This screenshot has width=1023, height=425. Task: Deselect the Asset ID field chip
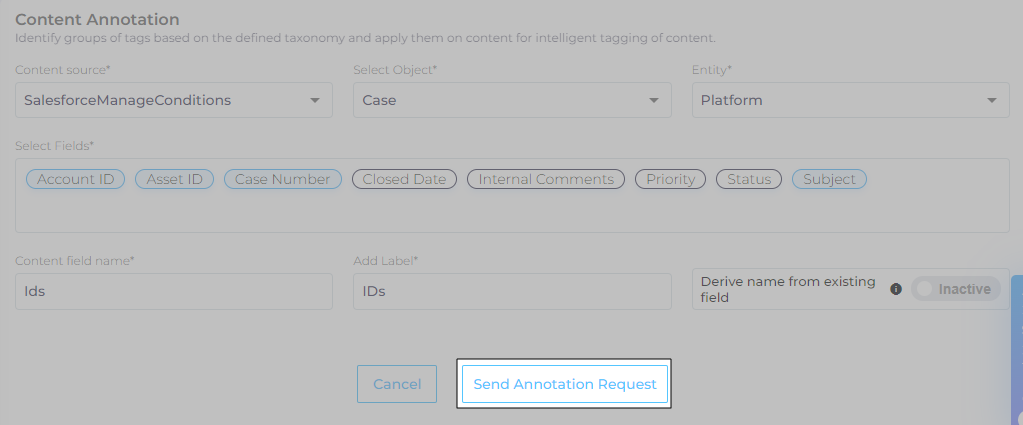point(174,179)
